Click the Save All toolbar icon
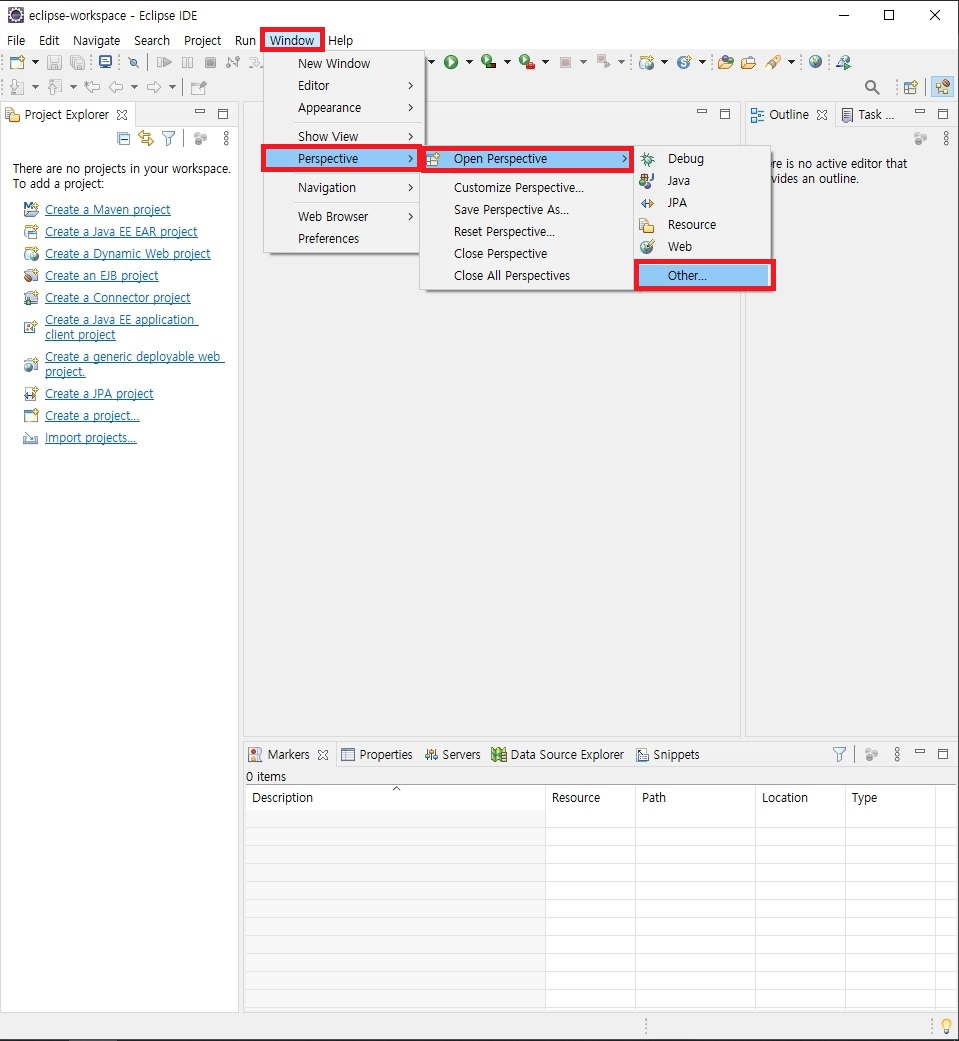959x1041 pixels. (x=78, y=62)
